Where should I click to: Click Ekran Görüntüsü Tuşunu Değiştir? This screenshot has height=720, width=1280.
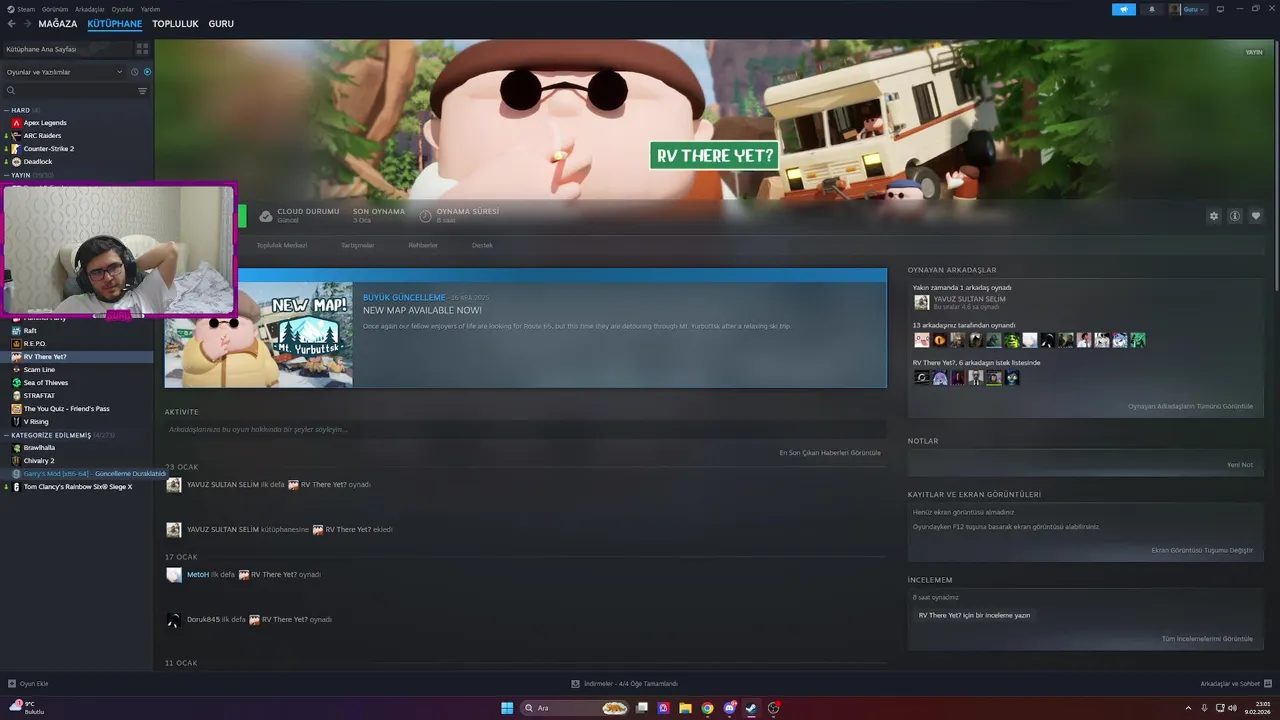coord(1202,550)
